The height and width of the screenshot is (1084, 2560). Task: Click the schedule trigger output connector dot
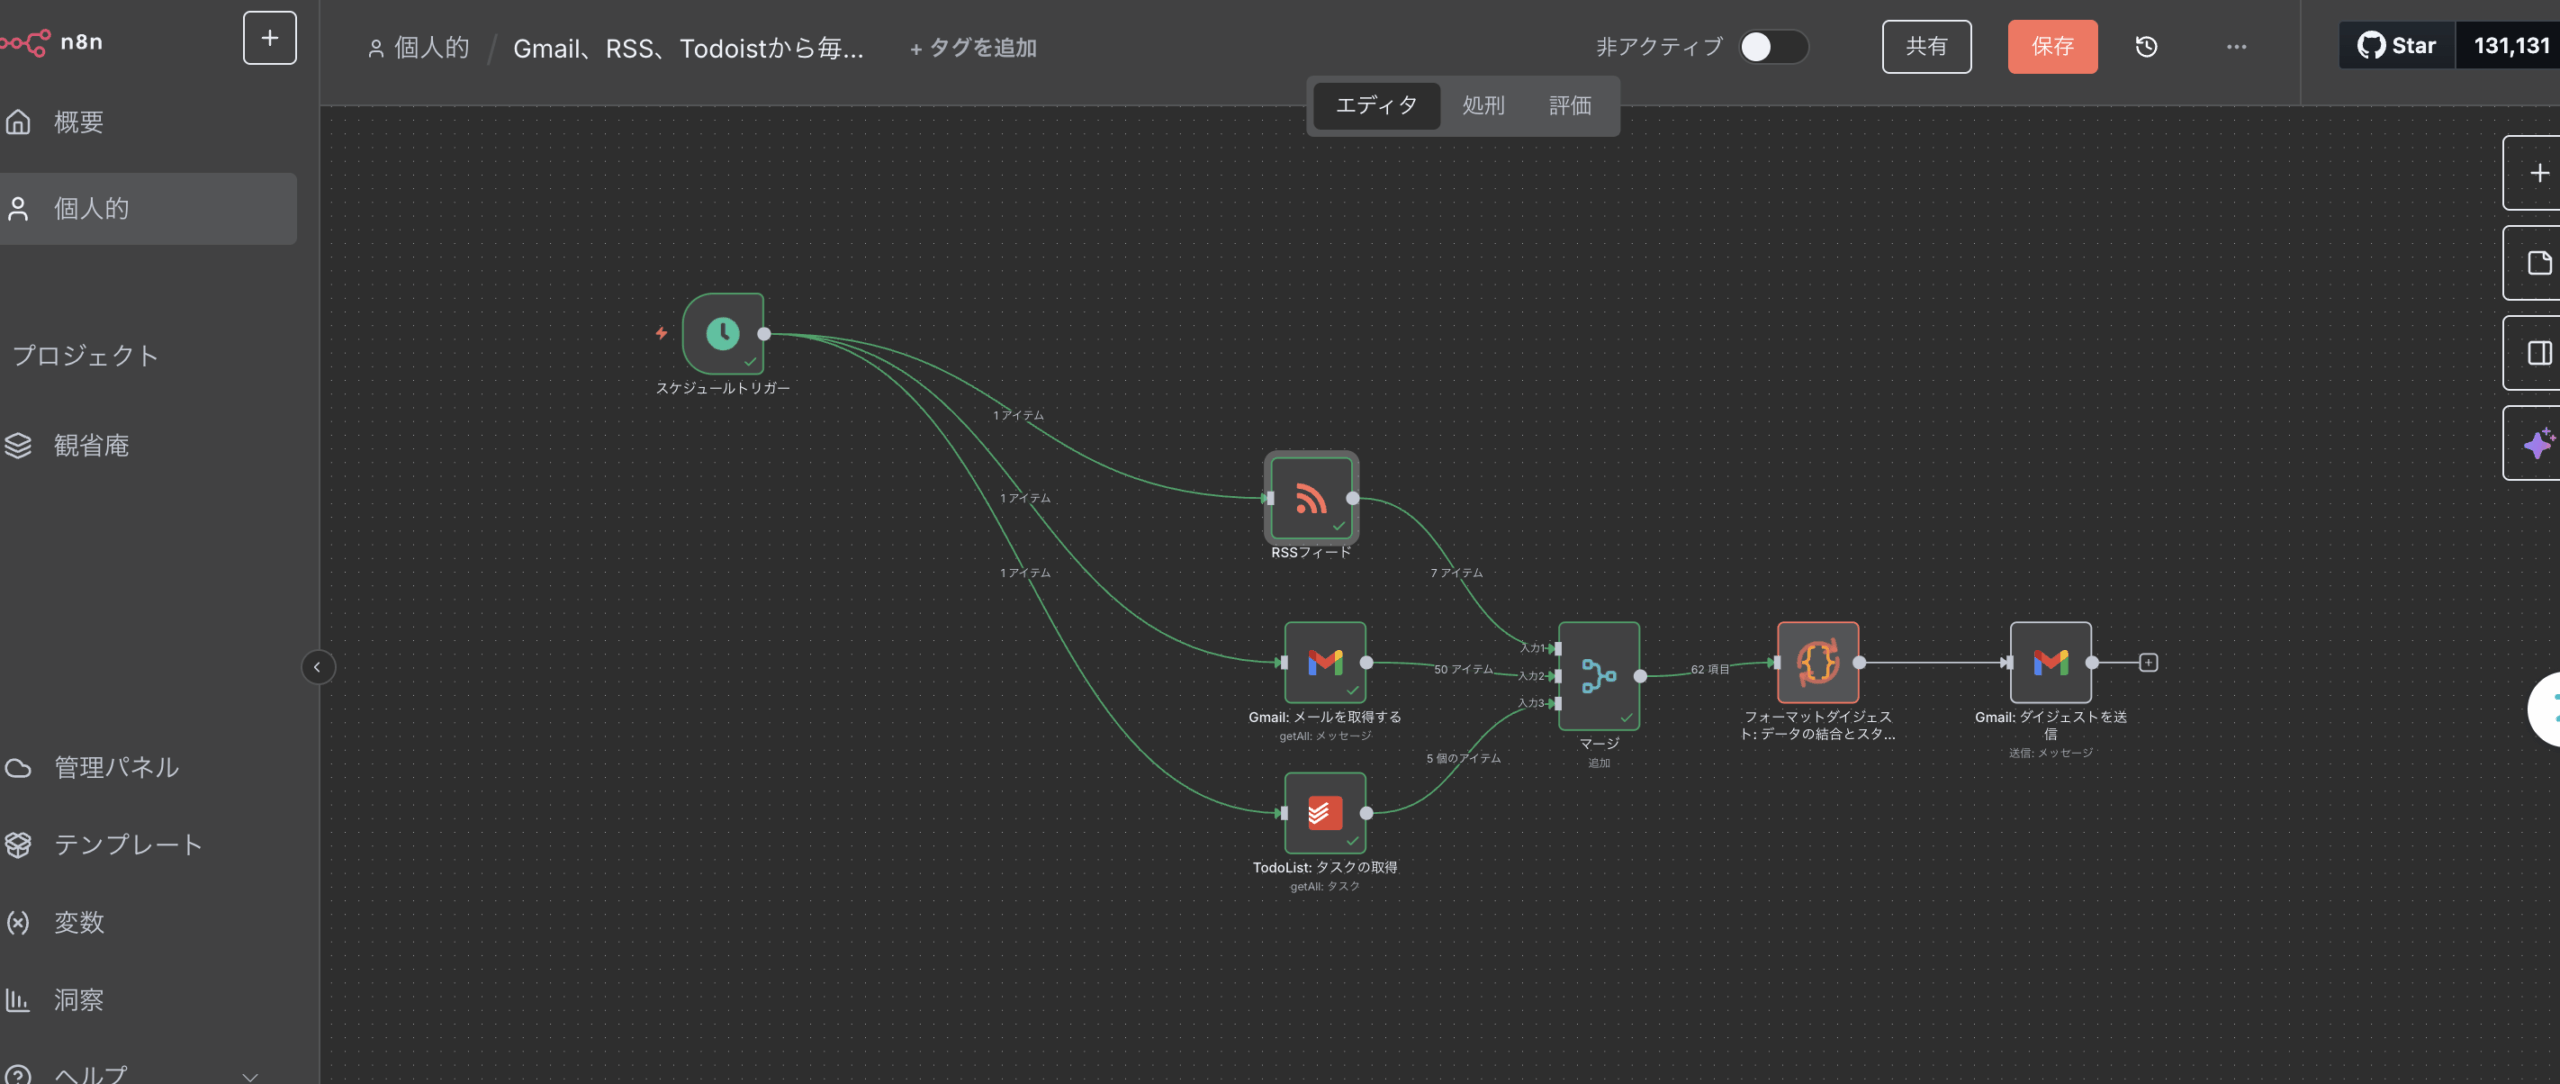pyautogui.click(x=764, y=333)
